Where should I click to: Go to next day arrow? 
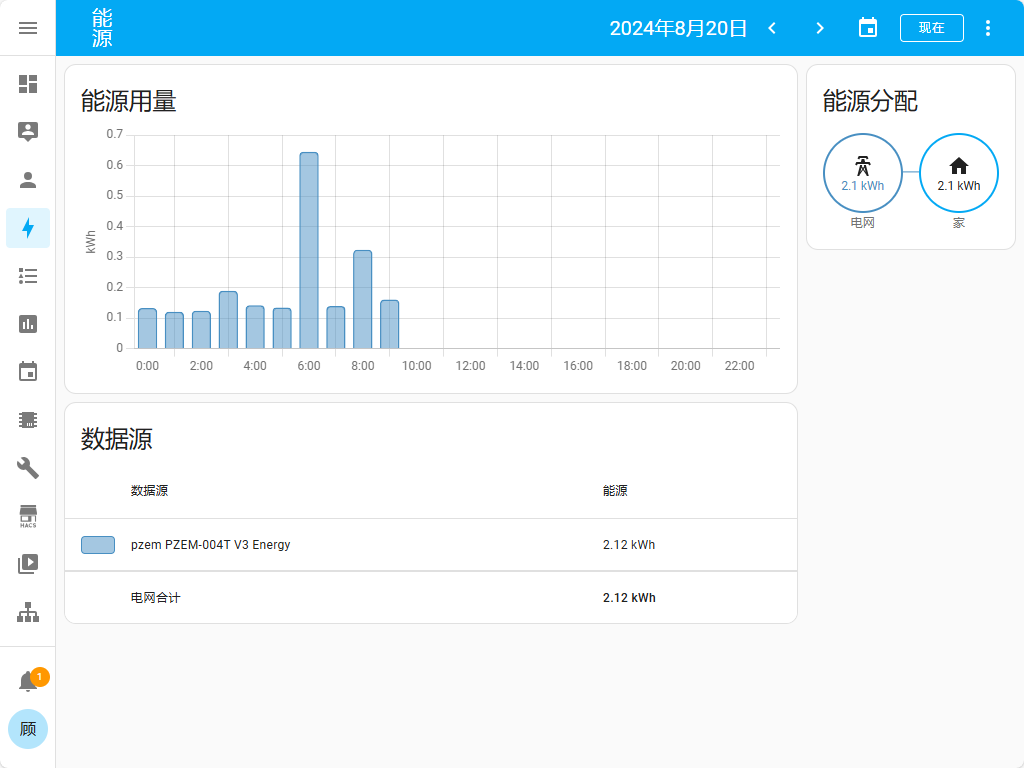[x=820, y=28]
